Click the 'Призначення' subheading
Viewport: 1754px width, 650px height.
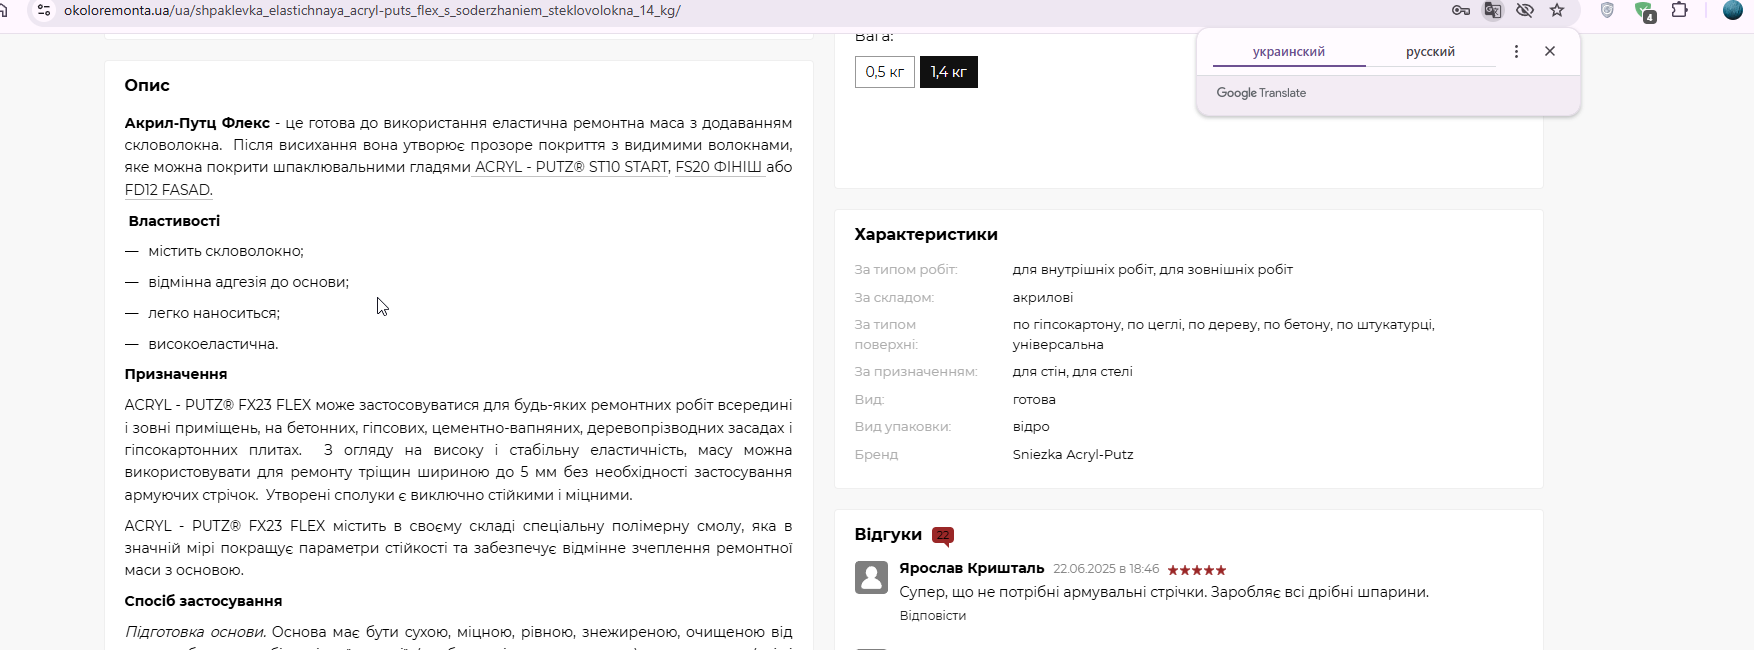(176, 374)
